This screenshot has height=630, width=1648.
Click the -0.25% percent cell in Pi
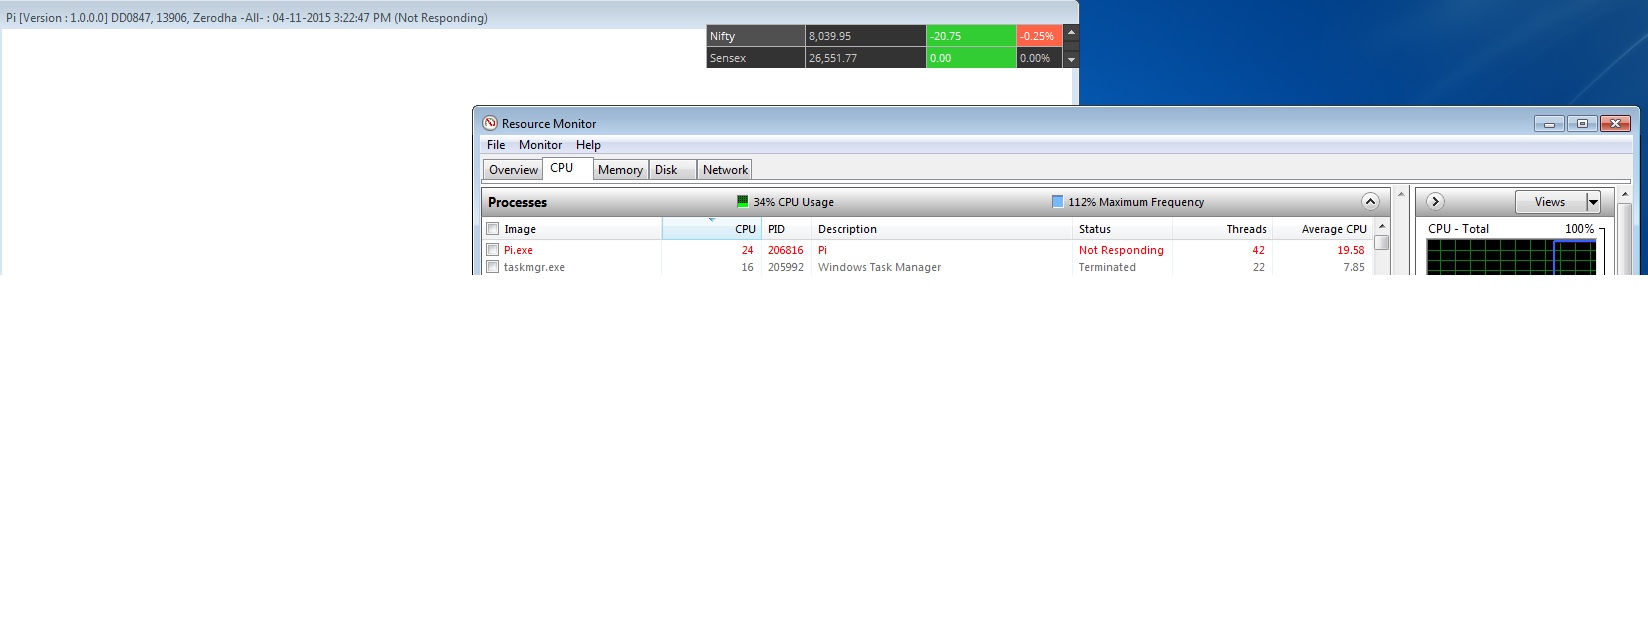pyautogui.click(x=1039, y=36)
